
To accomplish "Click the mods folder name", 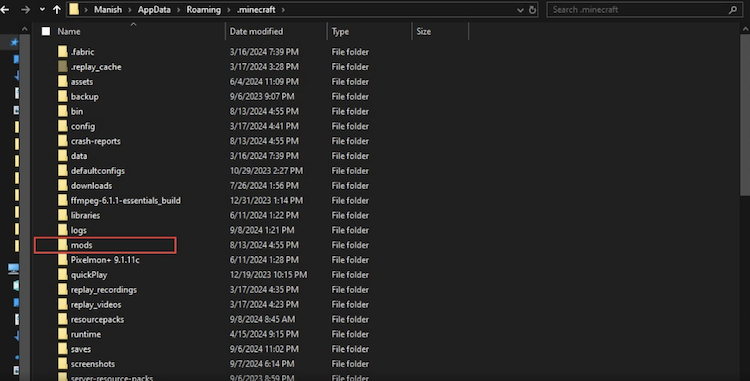I will click(x=81, y=245).
